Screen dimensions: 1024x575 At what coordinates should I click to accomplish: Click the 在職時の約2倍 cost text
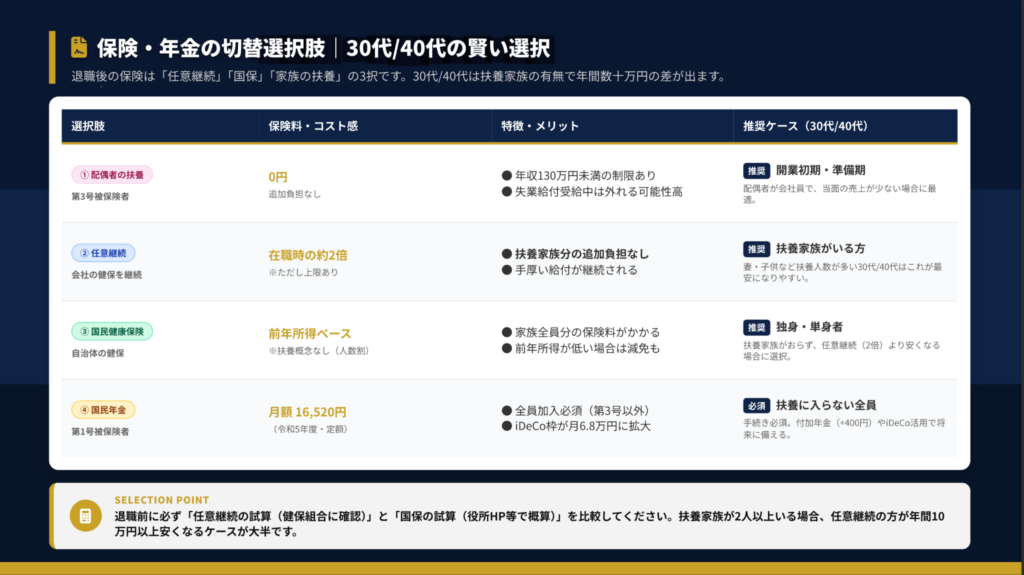click(309, 254)
